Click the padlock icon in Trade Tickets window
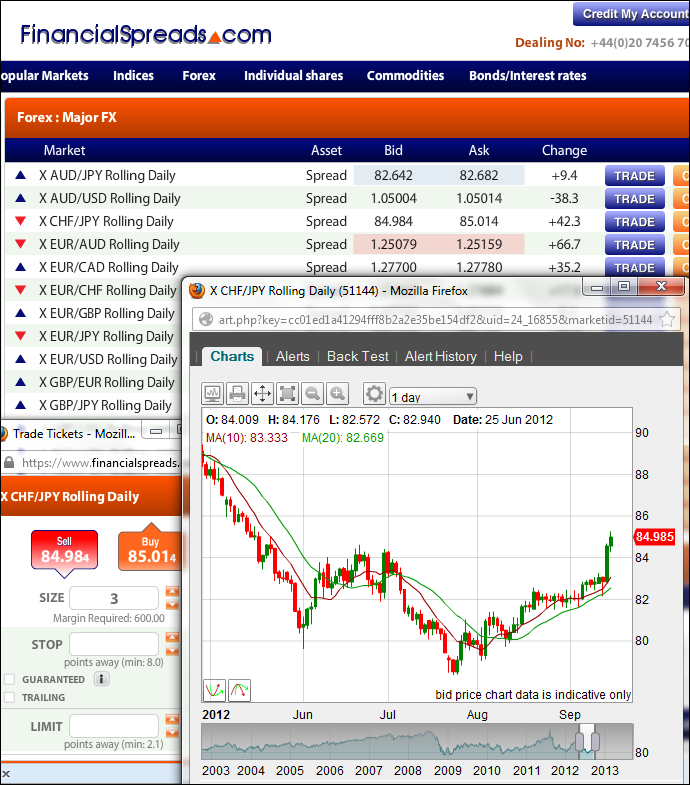Image resolution: width=690 pixels, height=785 pixels. point(9,463)
